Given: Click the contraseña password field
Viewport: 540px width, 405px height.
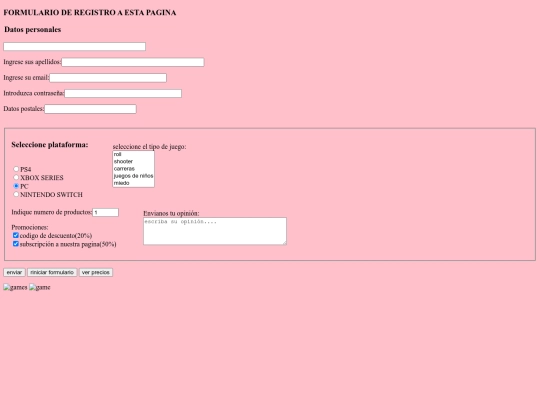Looking at the screenshot, I should [x=123, y=93].
